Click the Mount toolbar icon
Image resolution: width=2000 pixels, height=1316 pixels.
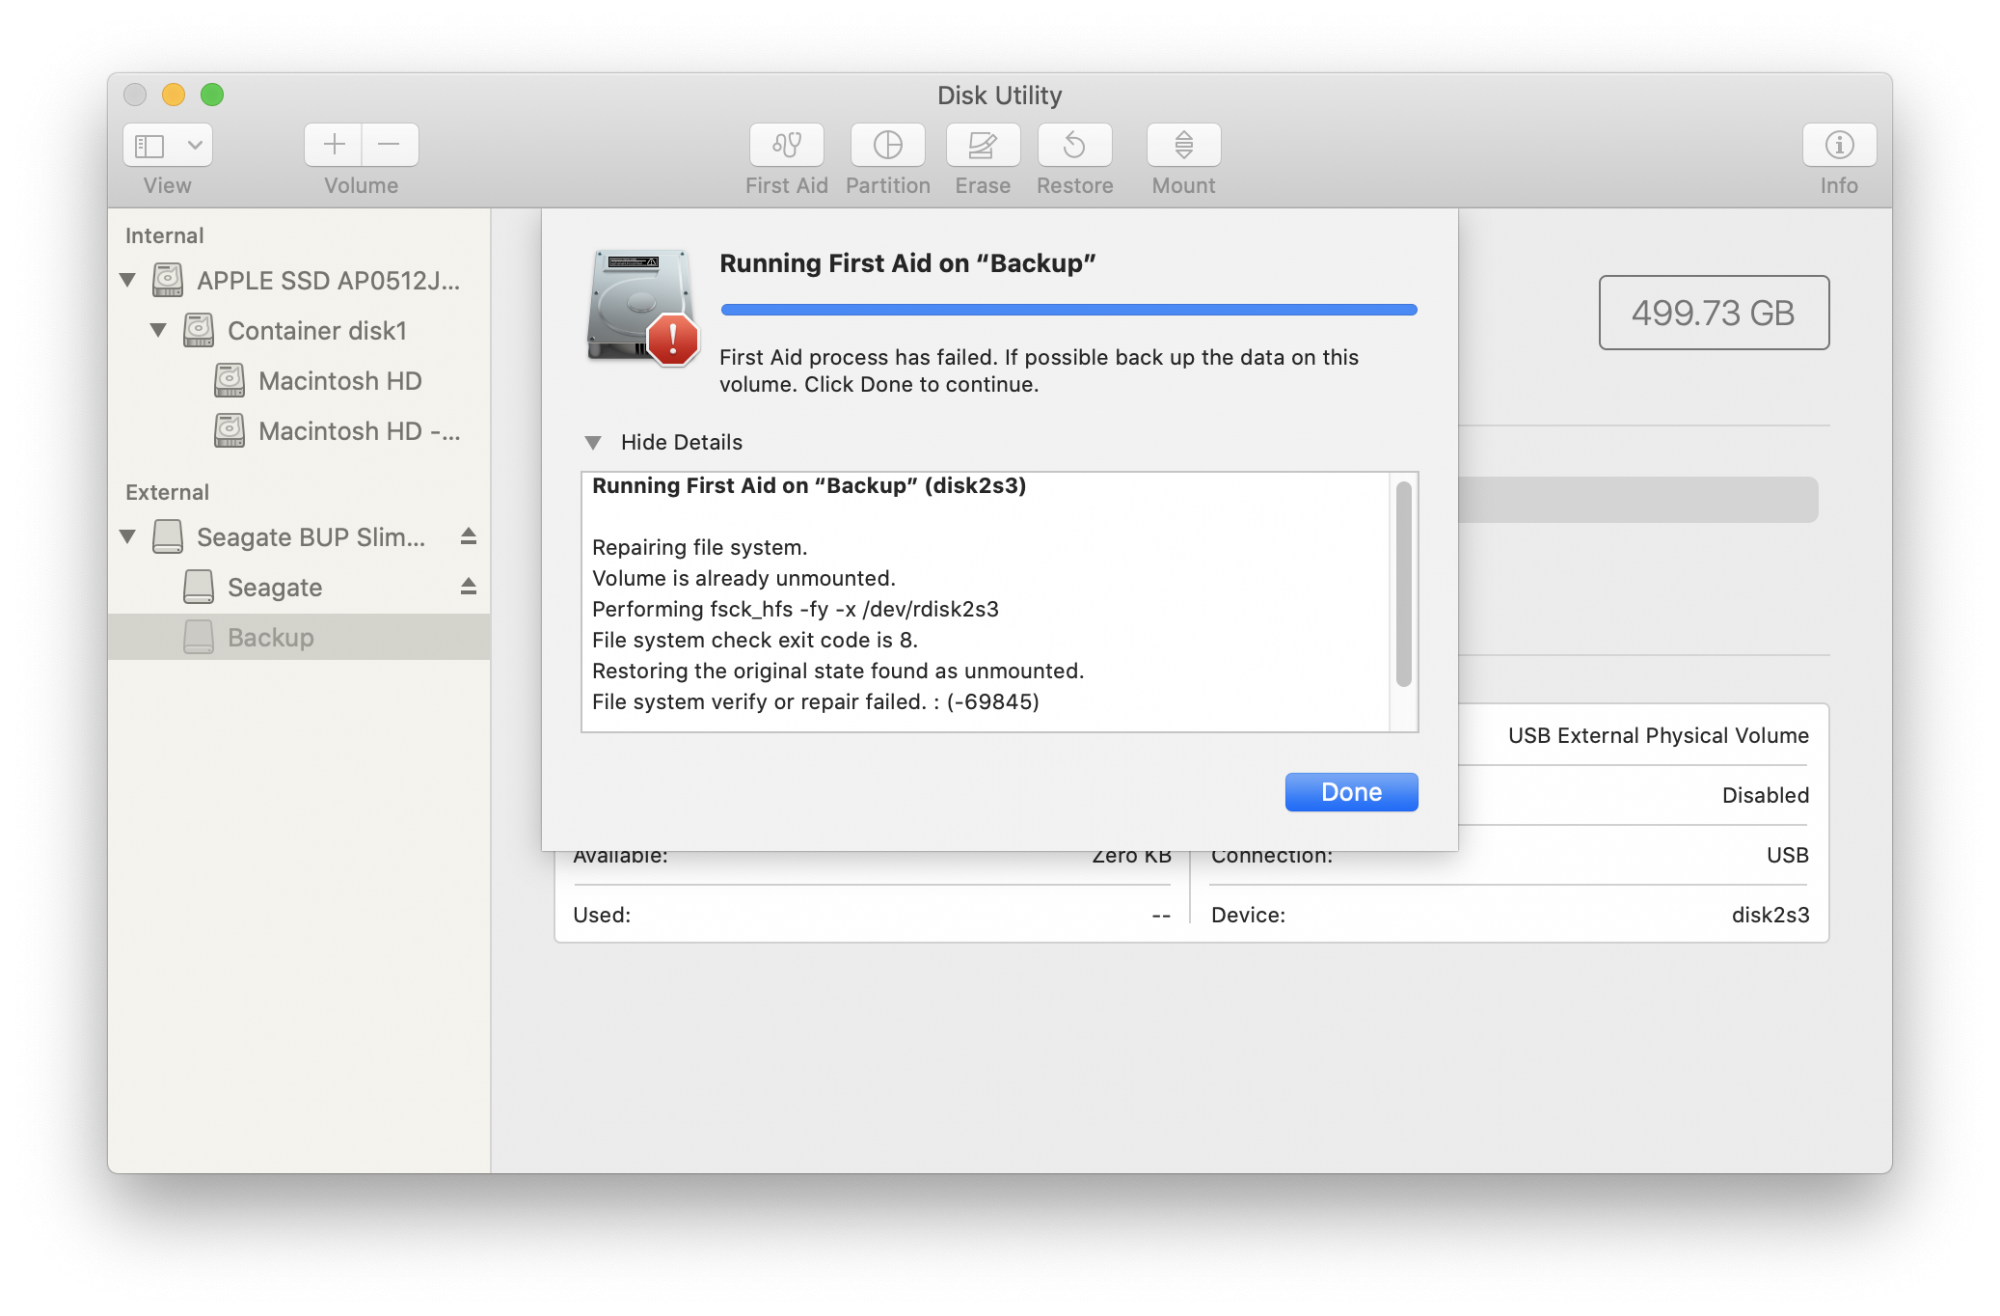click(1183, 146)
